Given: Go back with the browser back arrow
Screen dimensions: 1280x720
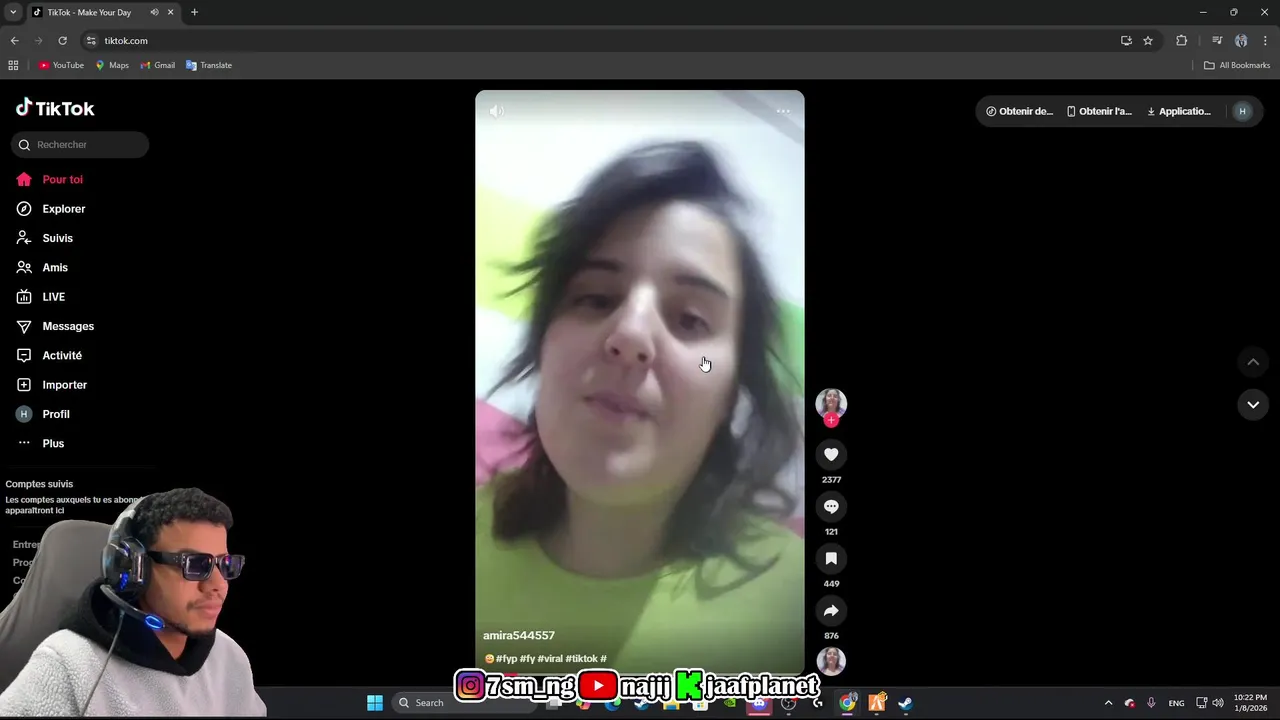Looking at the screenshot, I should pos(14,40).
